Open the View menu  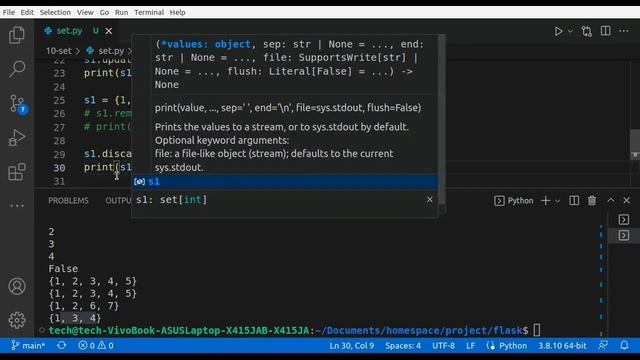[x=85, y=12]
